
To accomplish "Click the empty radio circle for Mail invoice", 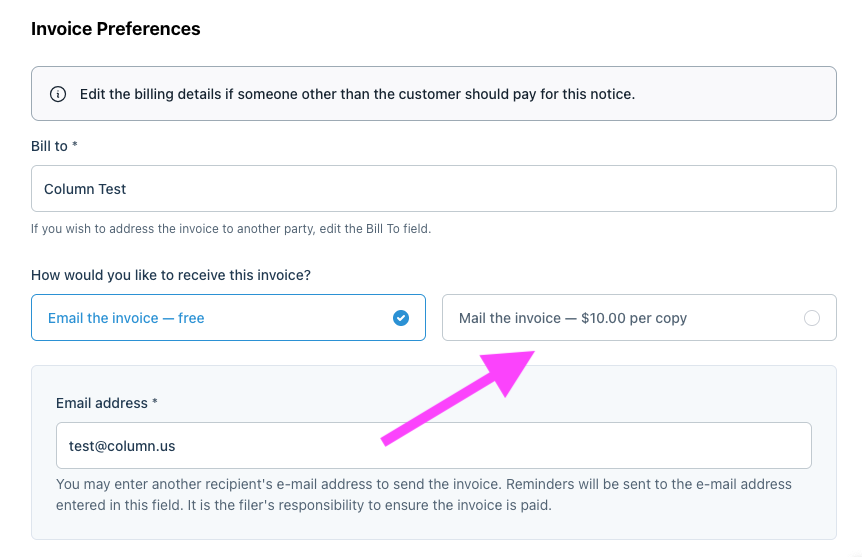I will (811, 318).
